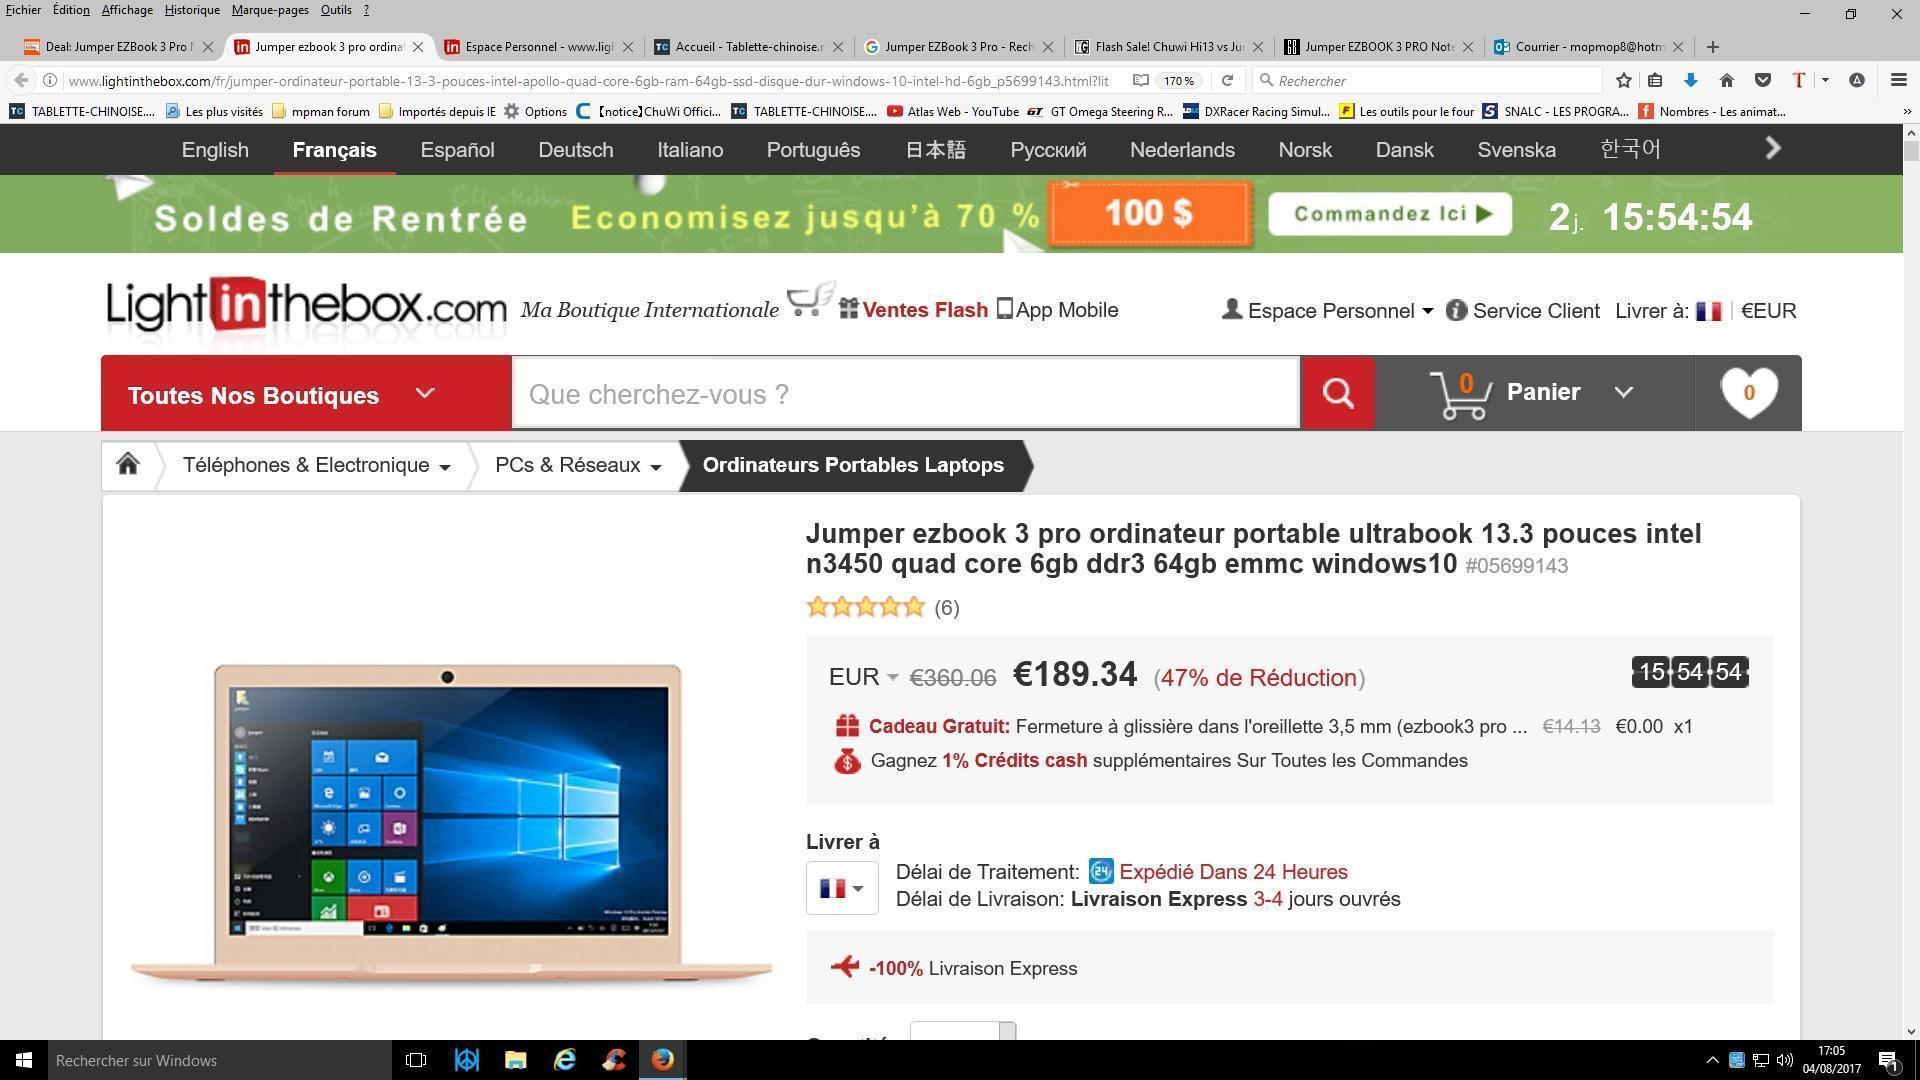
Task: Open the wishlist heart icon
Action: [1748, 393]
